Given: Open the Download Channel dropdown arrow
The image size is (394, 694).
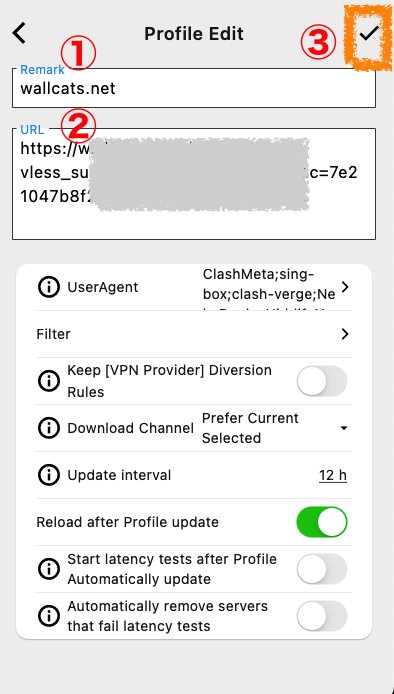Looking at the screenshot, I should tap(344, 428).
